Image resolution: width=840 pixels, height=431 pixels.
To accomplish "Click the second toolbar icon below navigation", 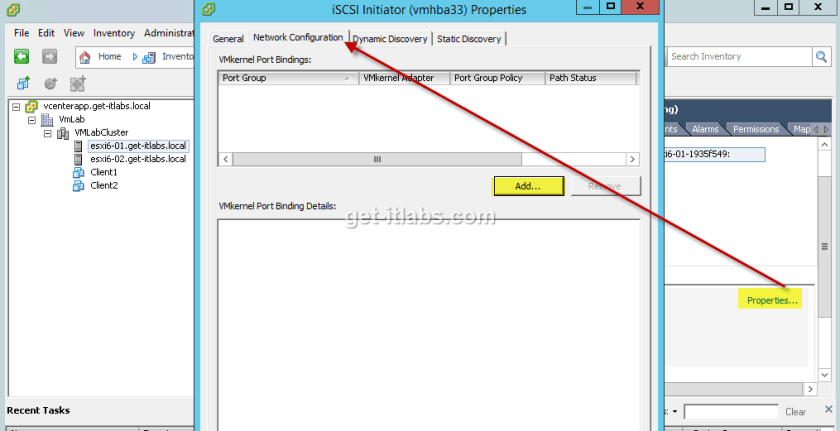I will [x=50, y=84].
